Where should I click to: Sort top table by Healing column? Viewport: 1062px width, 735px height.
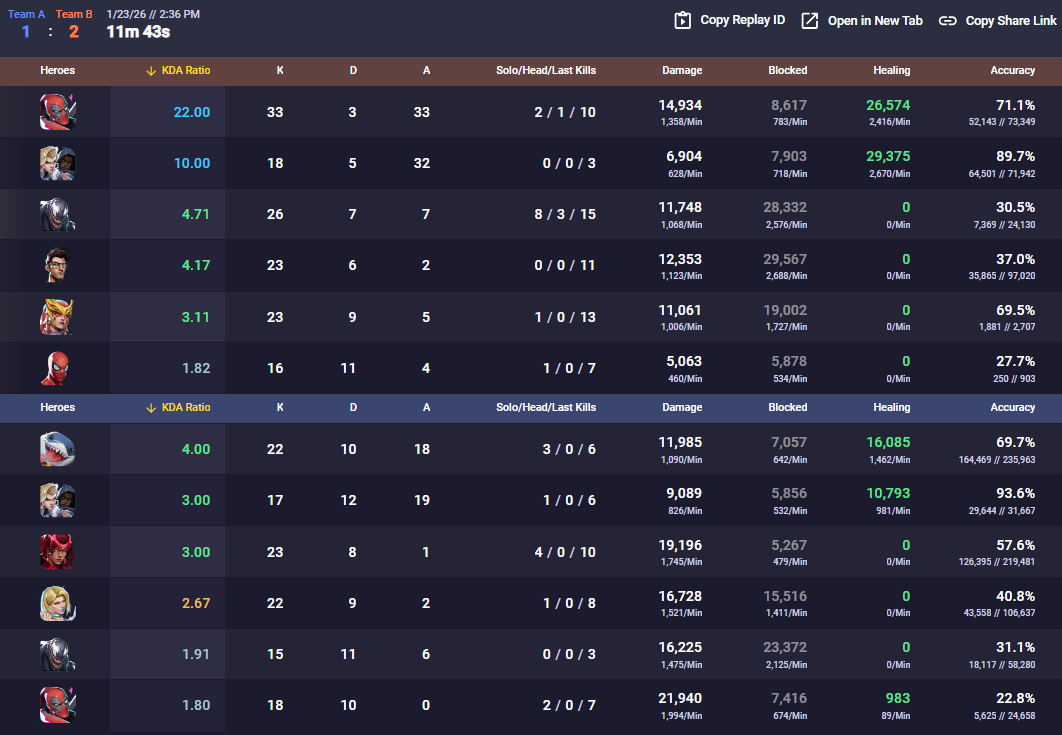(891, 70)
